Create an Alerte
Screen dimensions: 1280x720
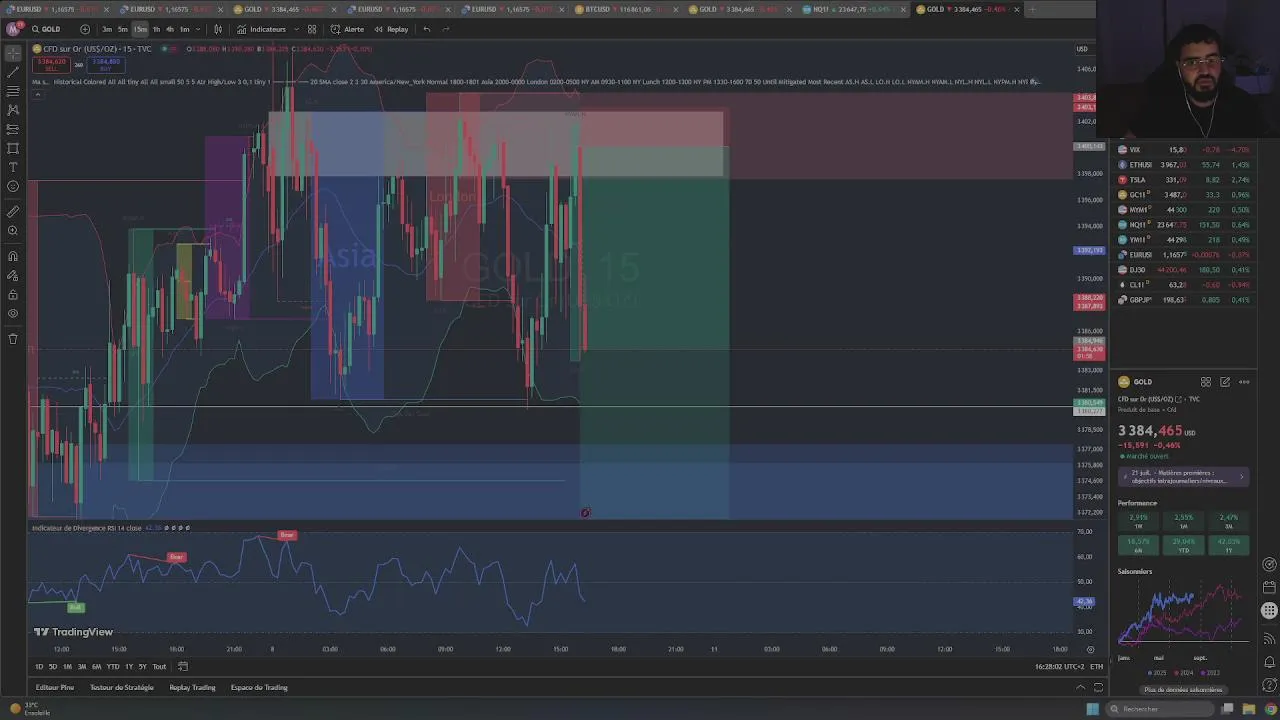[348, 29]
